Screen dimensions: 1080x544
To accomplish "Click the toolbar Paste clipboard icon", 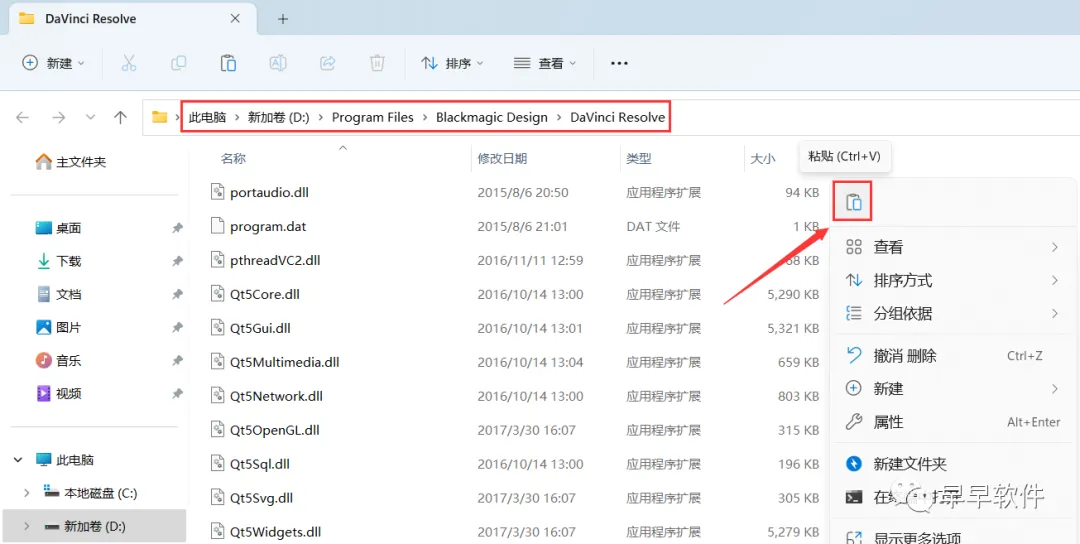I will click(x=228, y=63).
